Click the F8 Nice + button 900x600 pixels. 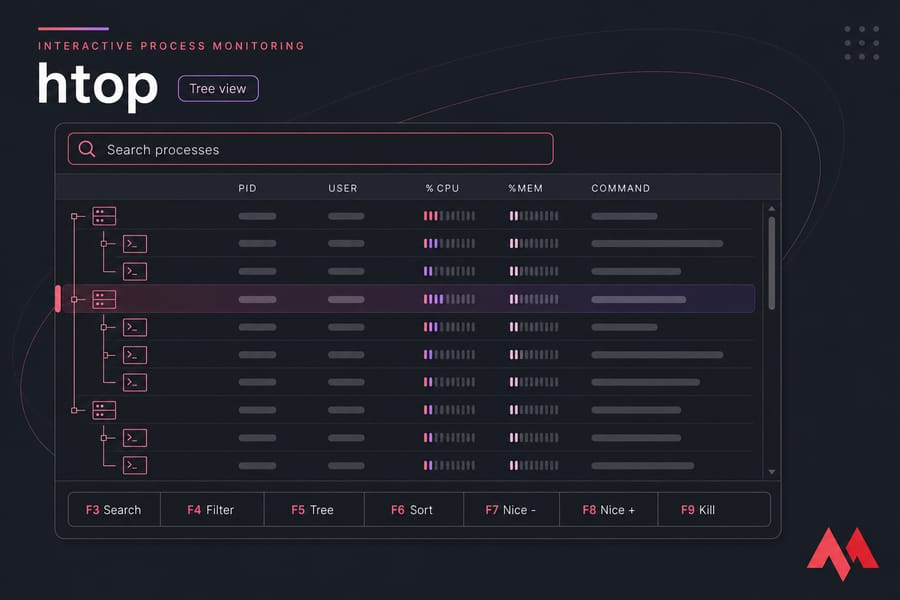pos(608,510)
